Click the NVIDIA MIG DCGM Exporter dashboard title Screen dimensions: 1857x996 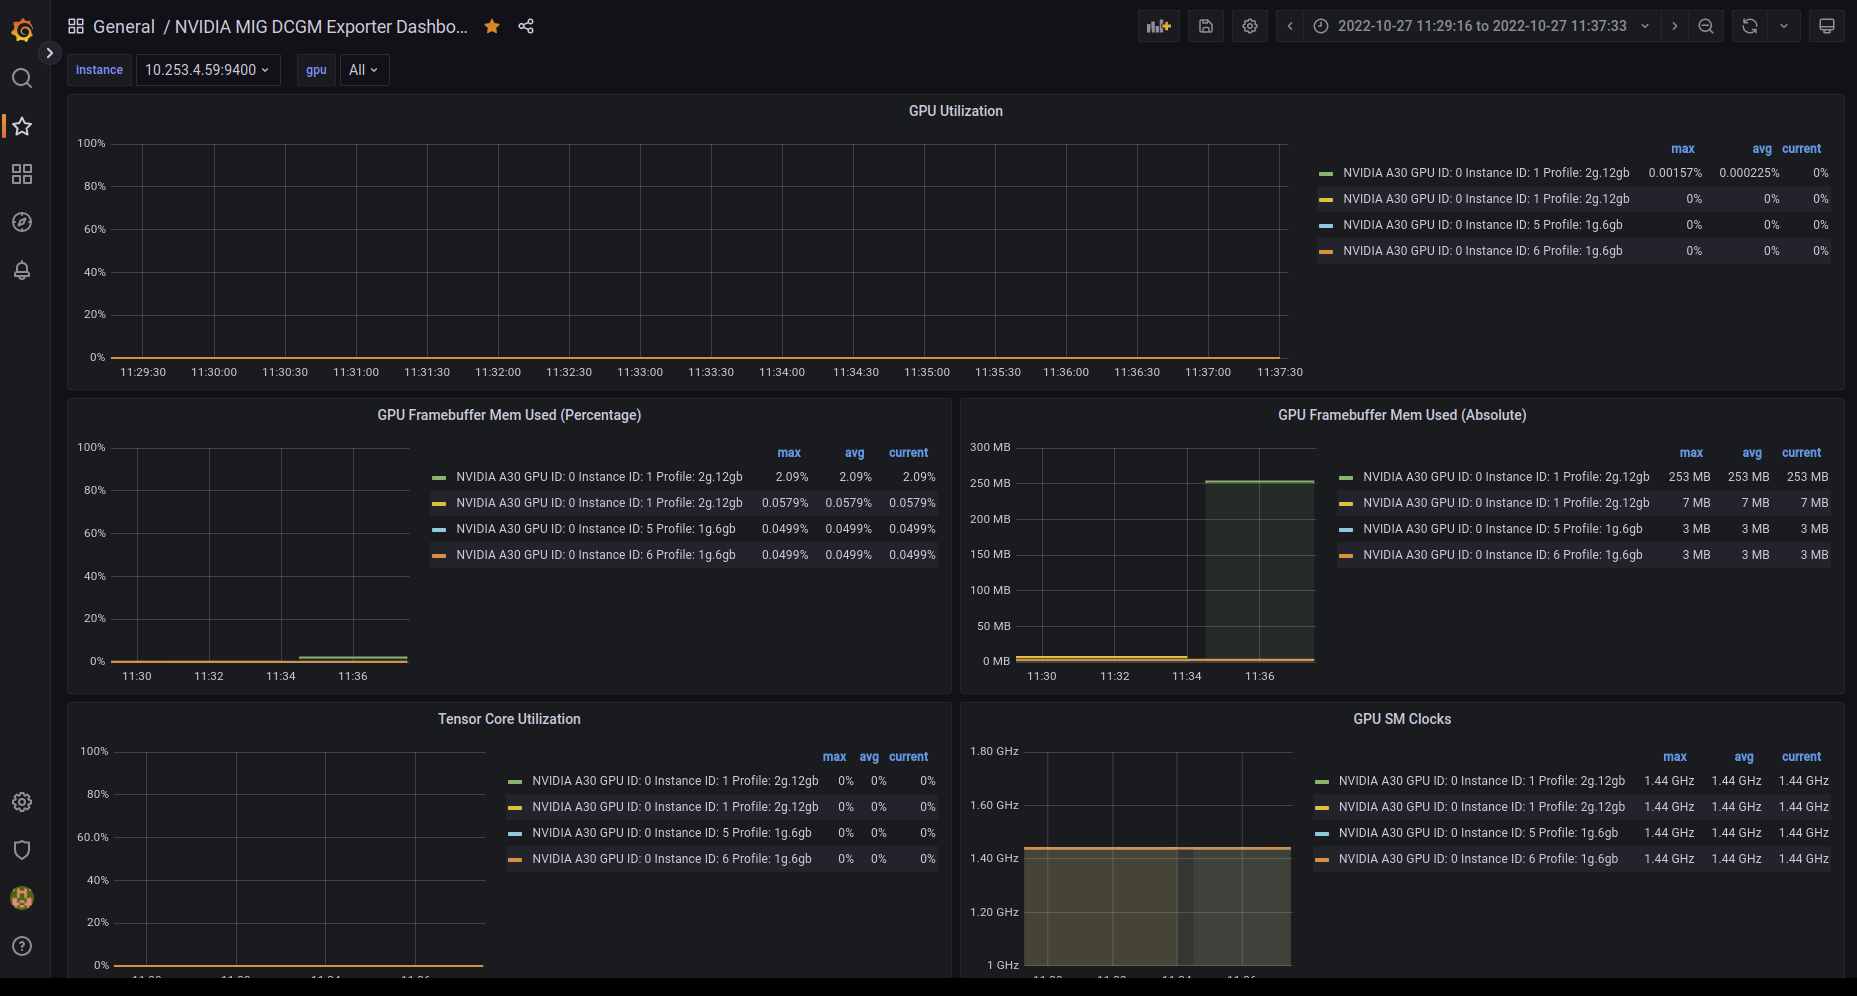(x=321, y=27)
